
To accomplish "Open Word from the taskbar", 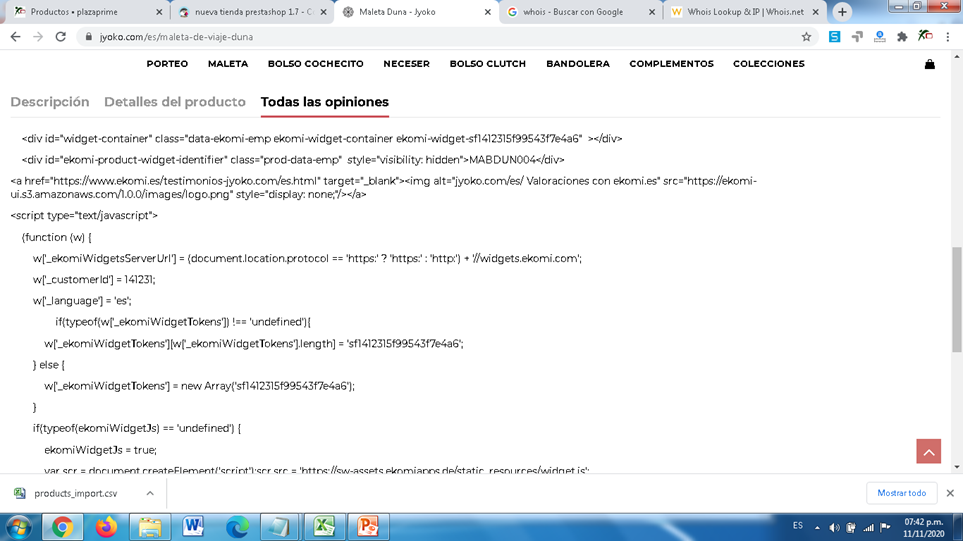I will (x=193, y=527).
